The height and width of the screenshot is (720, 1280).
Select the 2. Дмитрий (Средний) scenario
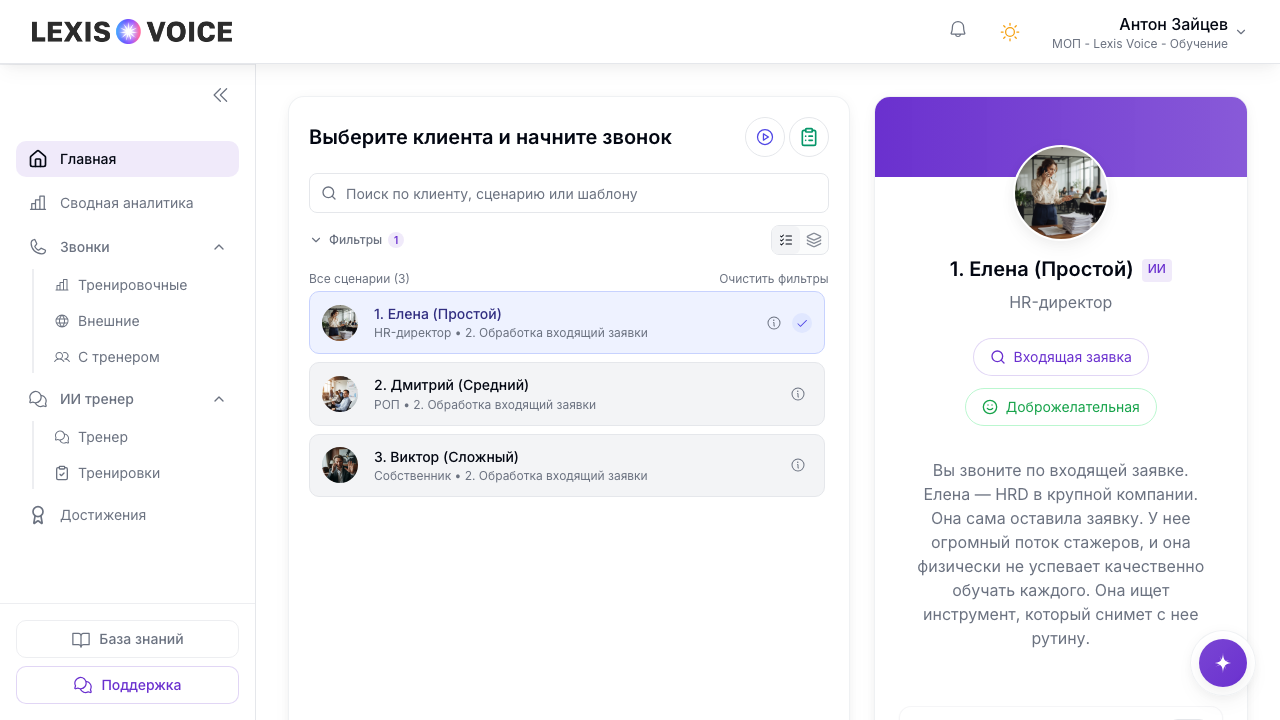coord(567,394)
